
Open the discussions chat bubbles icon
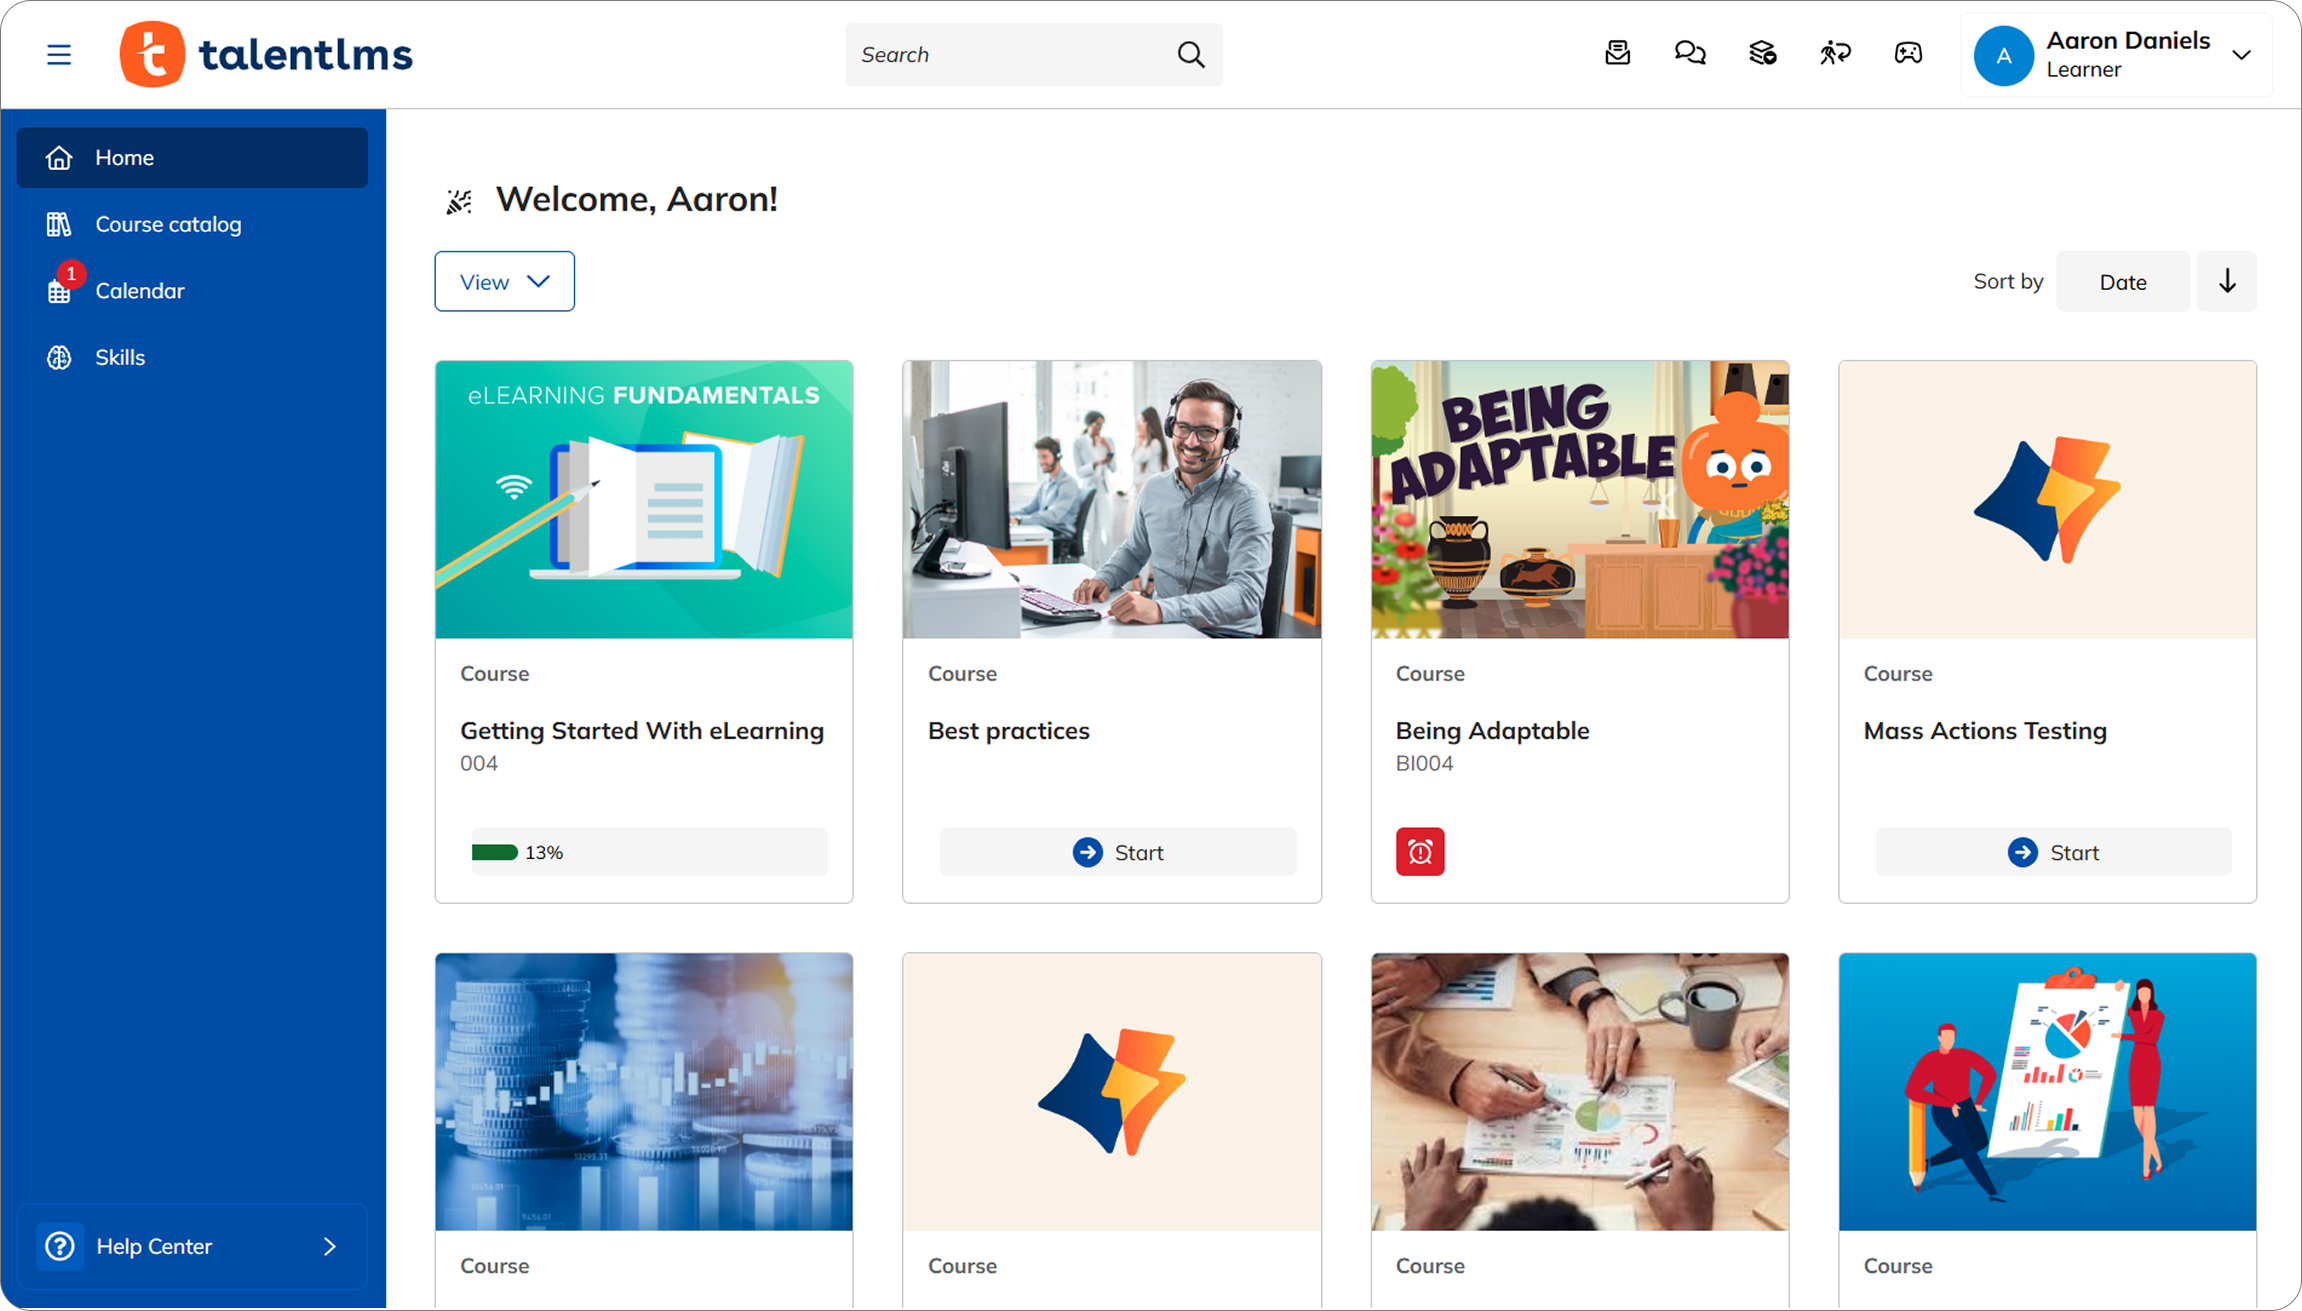tap(1690, 53)
